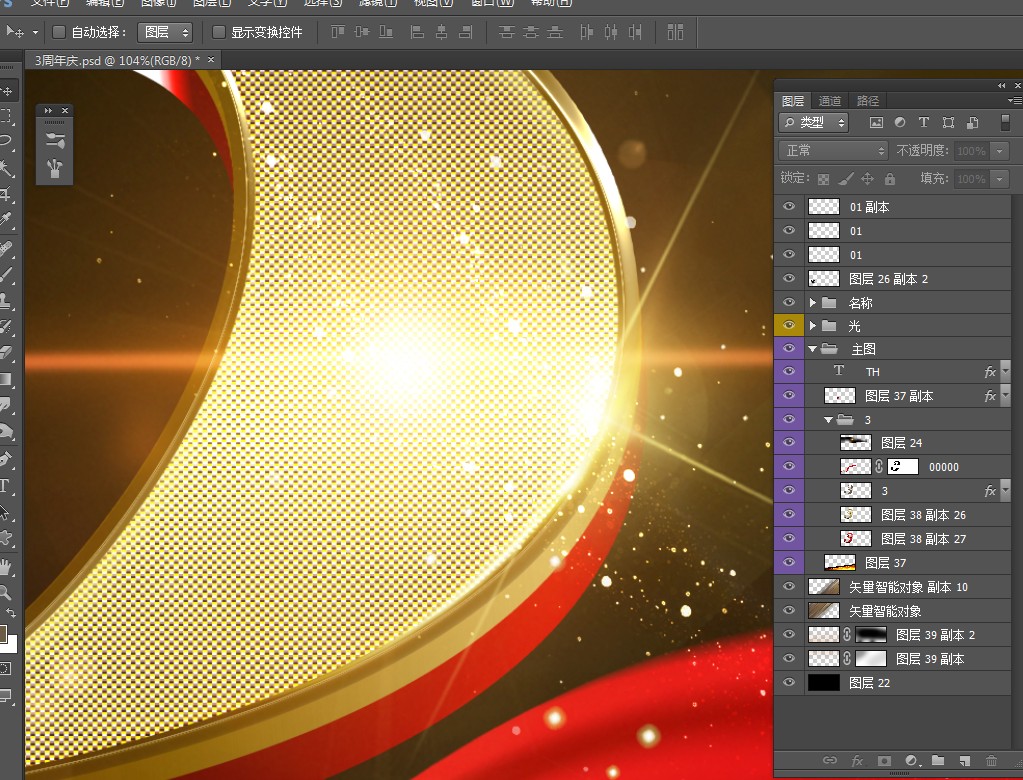The height and width of the screenshot is (780, 1023).
Task: Align right edges in options bar
Action: [466, 31]
